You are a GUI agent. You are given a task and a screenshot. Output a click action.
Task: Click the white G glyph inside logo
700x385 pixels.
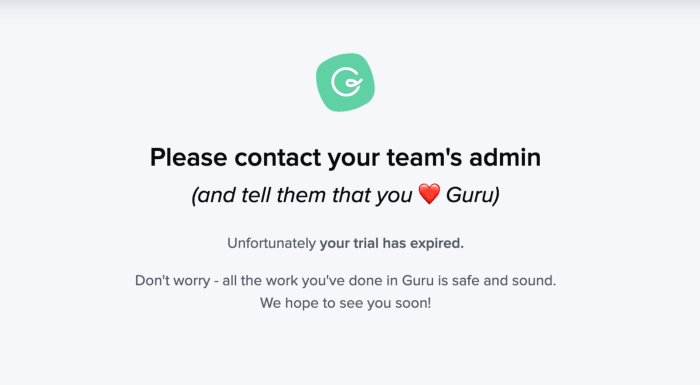[346, 82]
